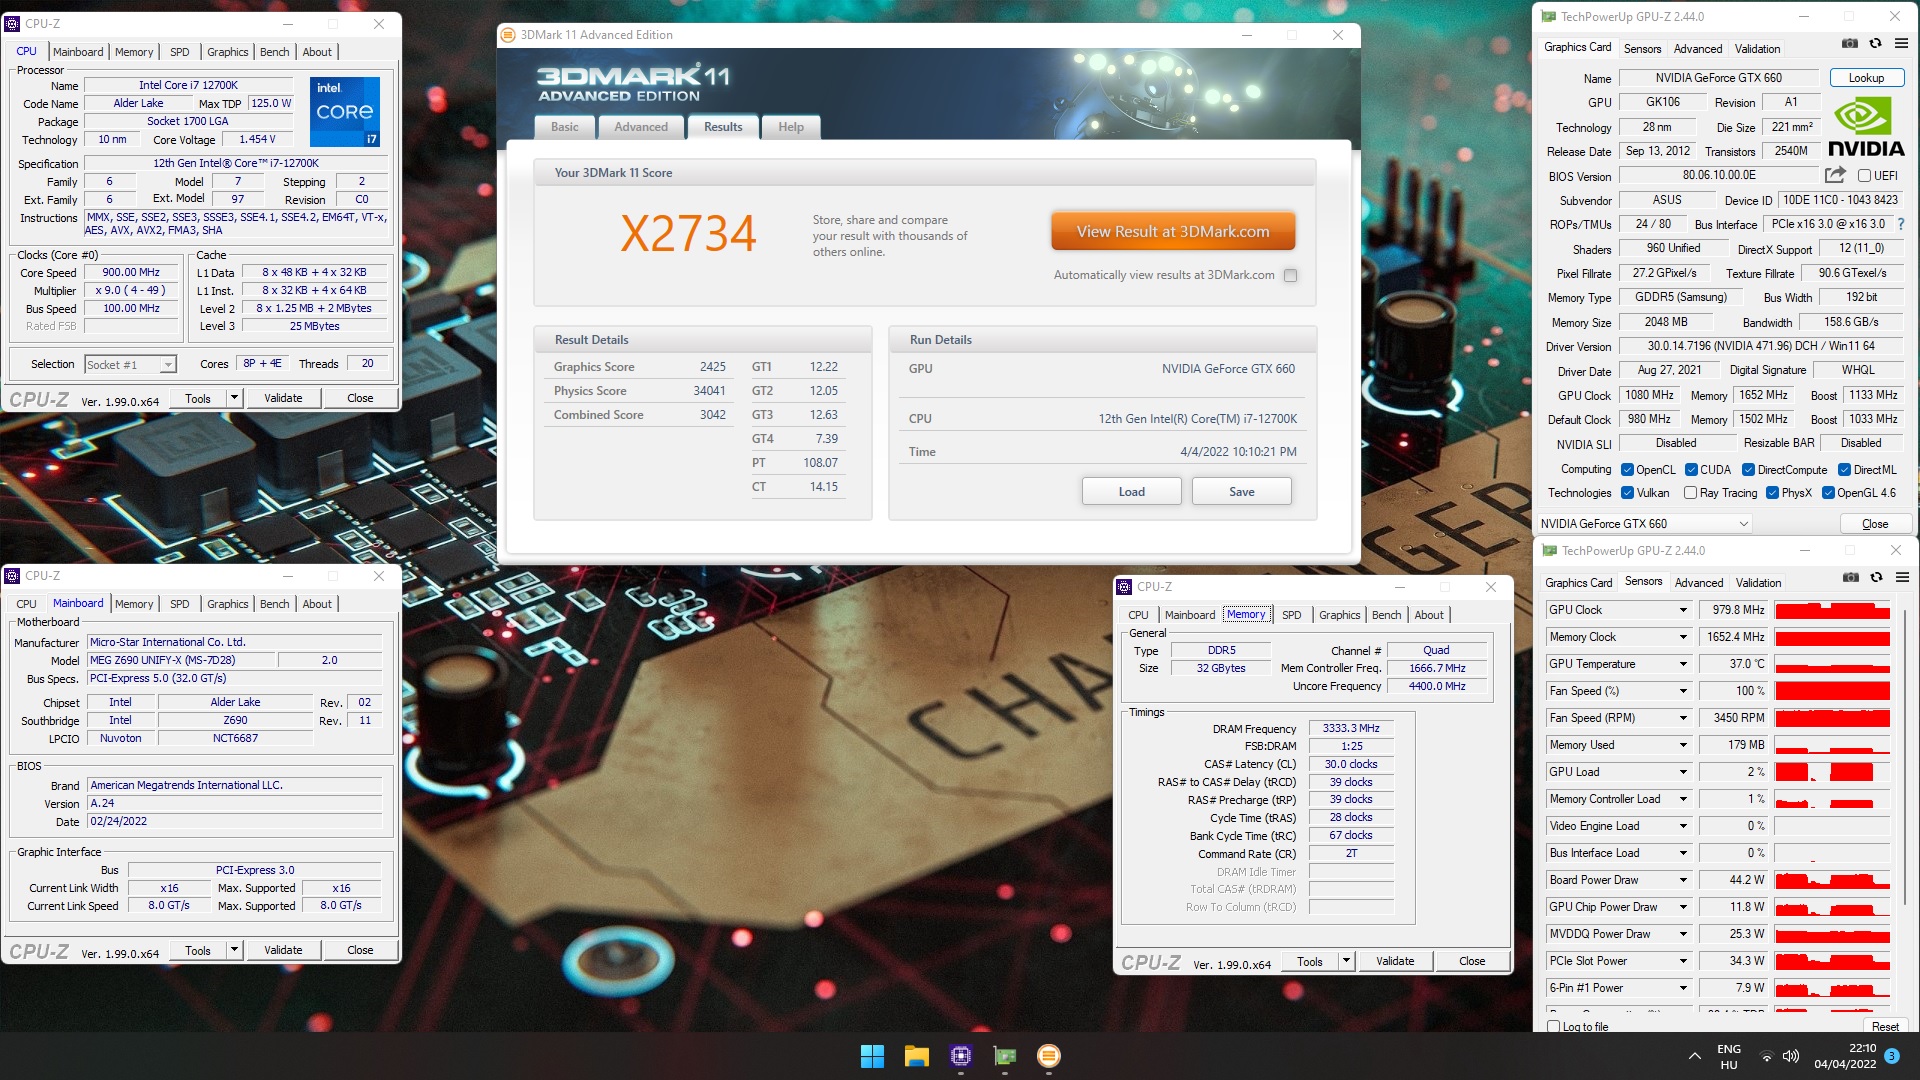This screenshot has width=1920, height=1080.
Task: Click the 3DMark 11 taskbar icon
Action: coord(1049,1056)
